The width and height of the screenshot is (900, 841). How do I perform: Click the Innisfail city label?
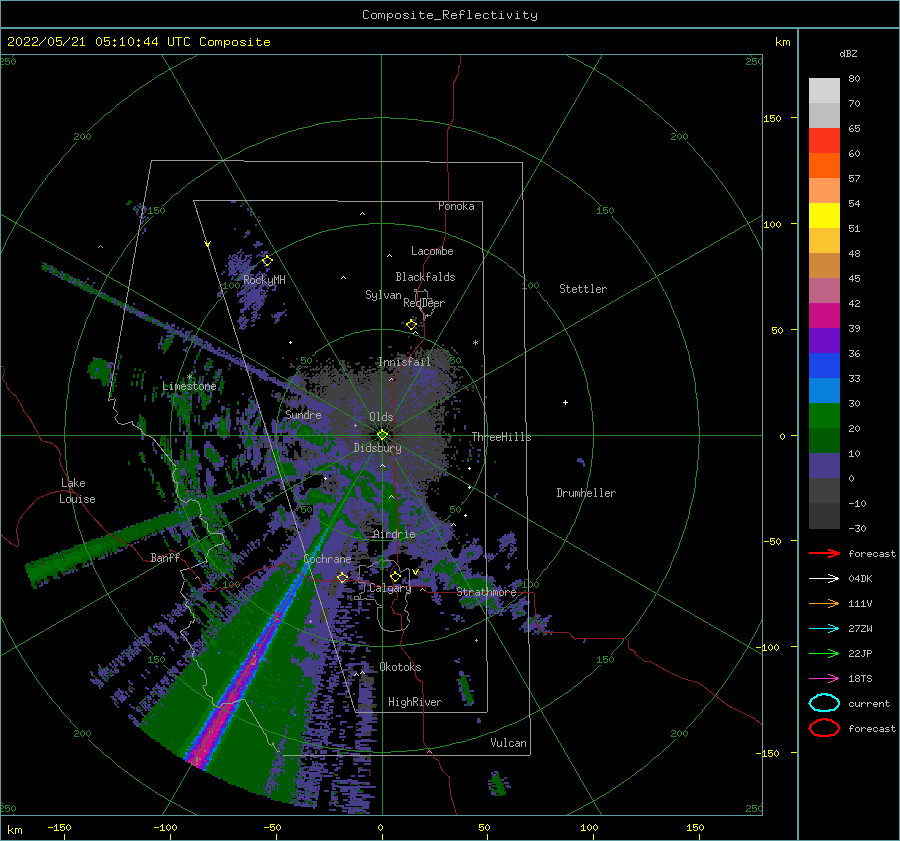404,362
